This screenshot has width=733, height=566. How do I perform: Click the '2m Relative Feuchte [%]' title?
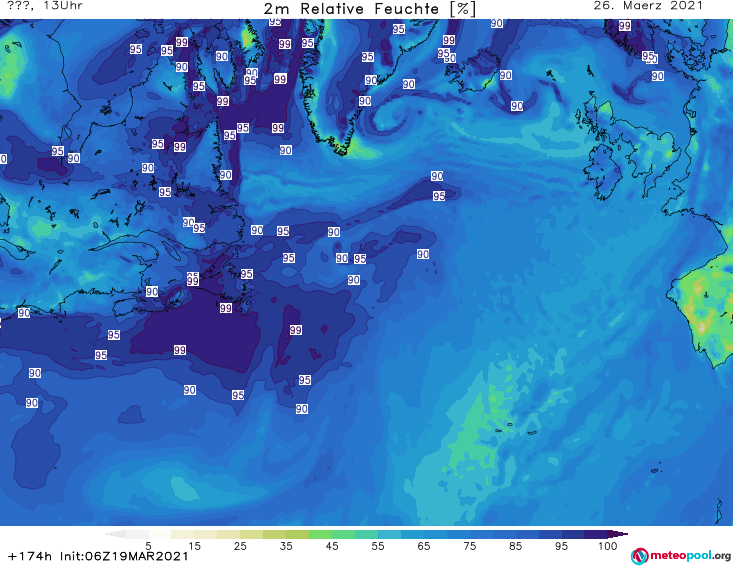coord(370,9)
